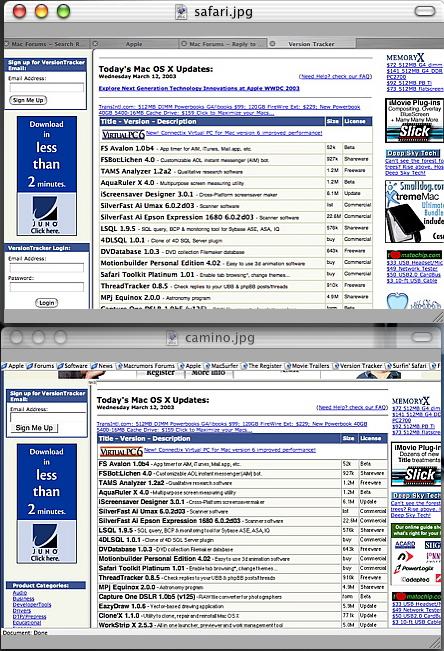Click toolbar pill button in camino.jpg window
Viewport: 444px width, 651px height.
coord(422,337)
